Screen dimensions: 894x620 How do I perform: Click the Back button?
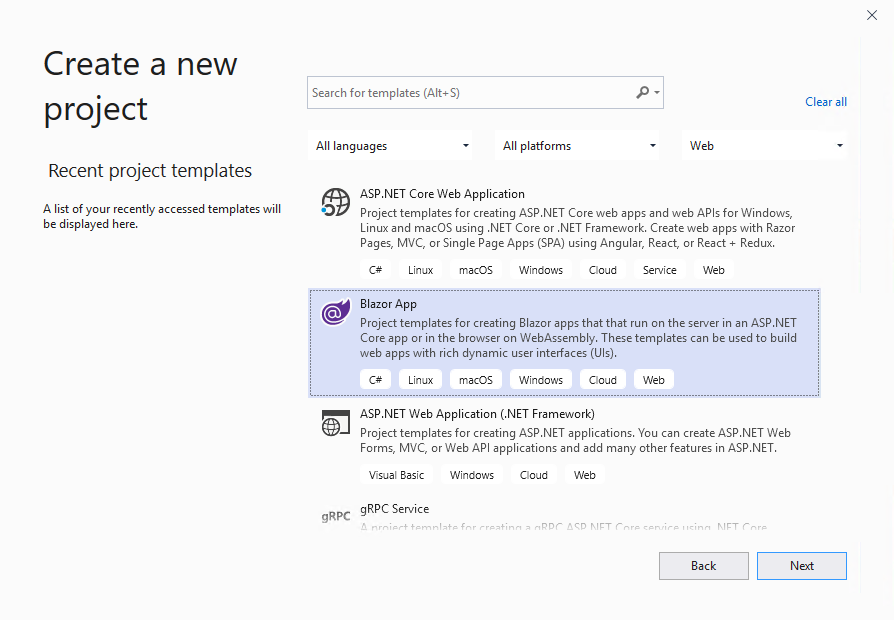point(704,566)
